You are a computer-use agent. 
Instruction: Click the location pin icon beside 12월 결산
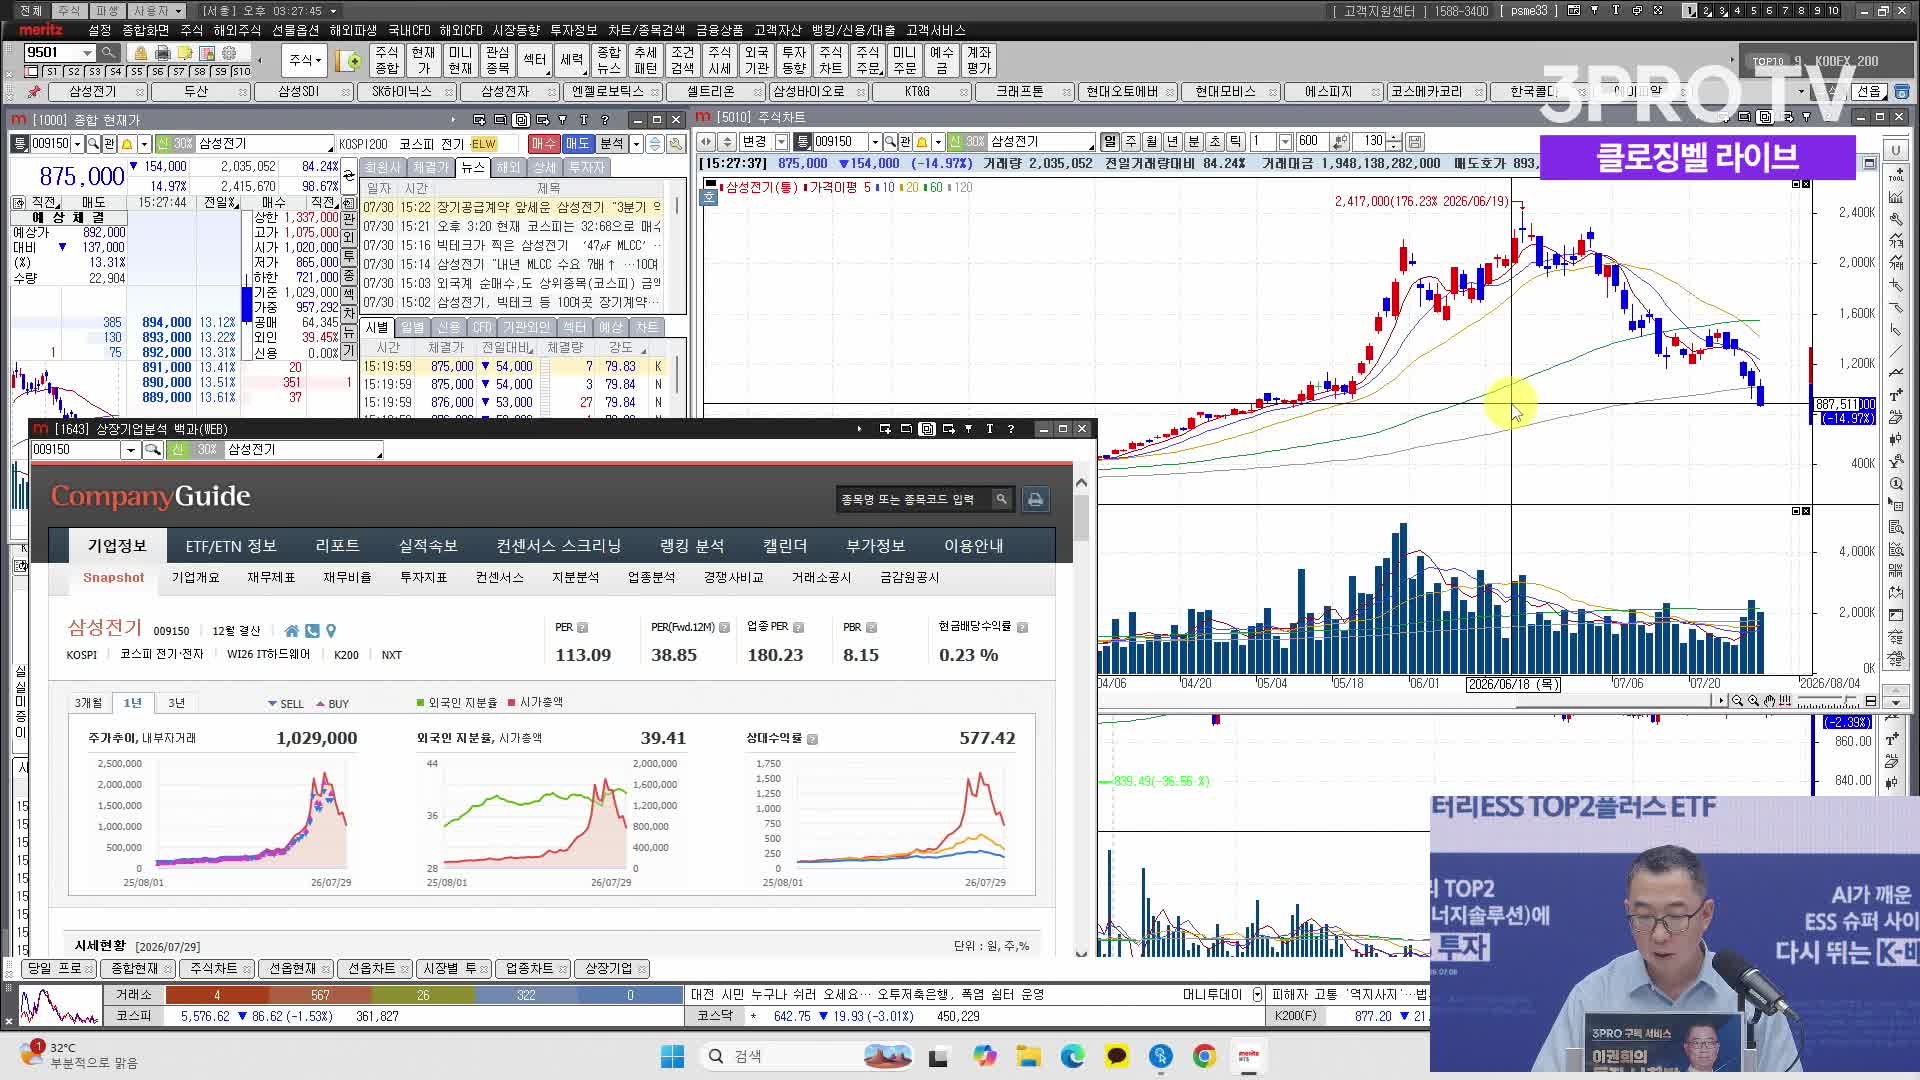331,631
